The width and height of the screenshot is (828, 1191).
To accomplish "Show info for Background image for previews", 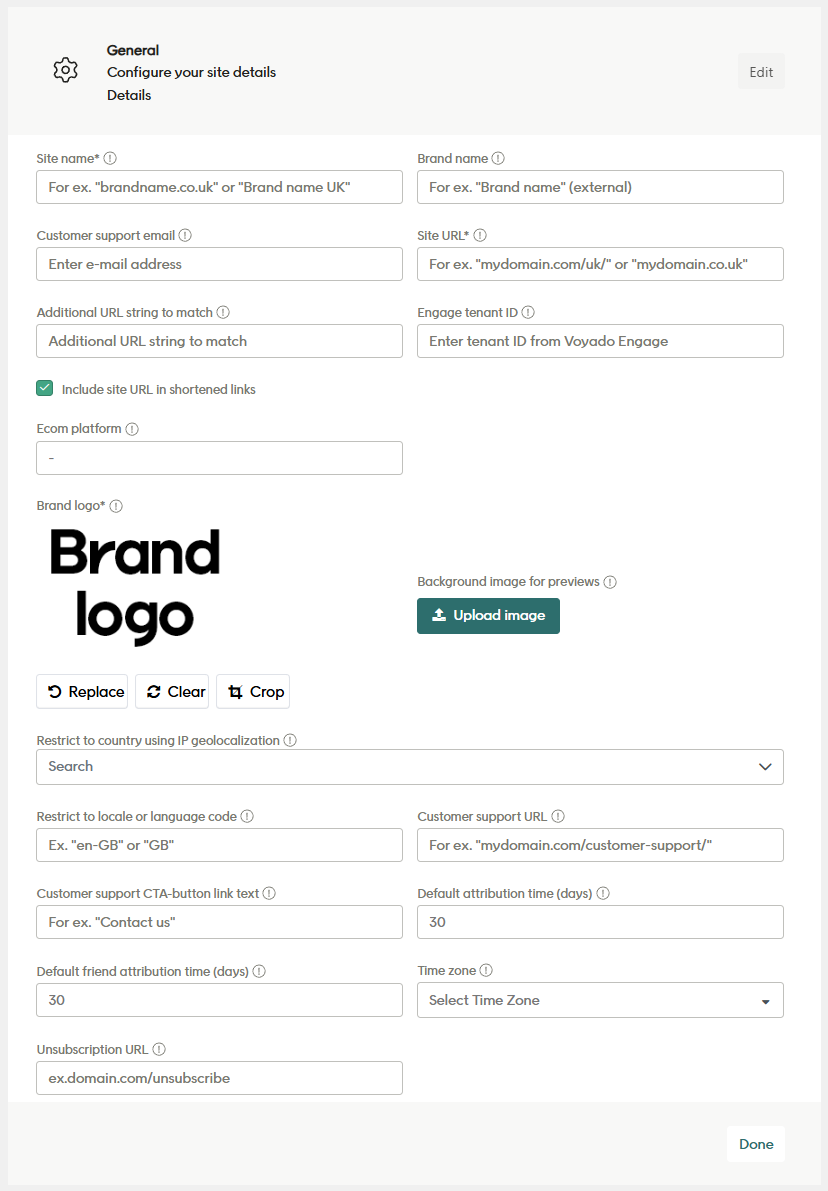I will [x=610, y=582].
